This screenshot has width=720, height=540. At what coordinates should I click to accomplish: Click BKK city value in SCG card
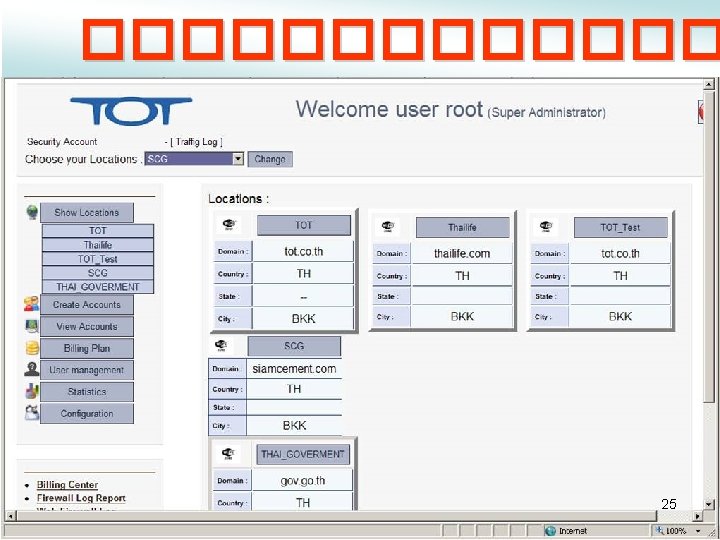point(294,425)
